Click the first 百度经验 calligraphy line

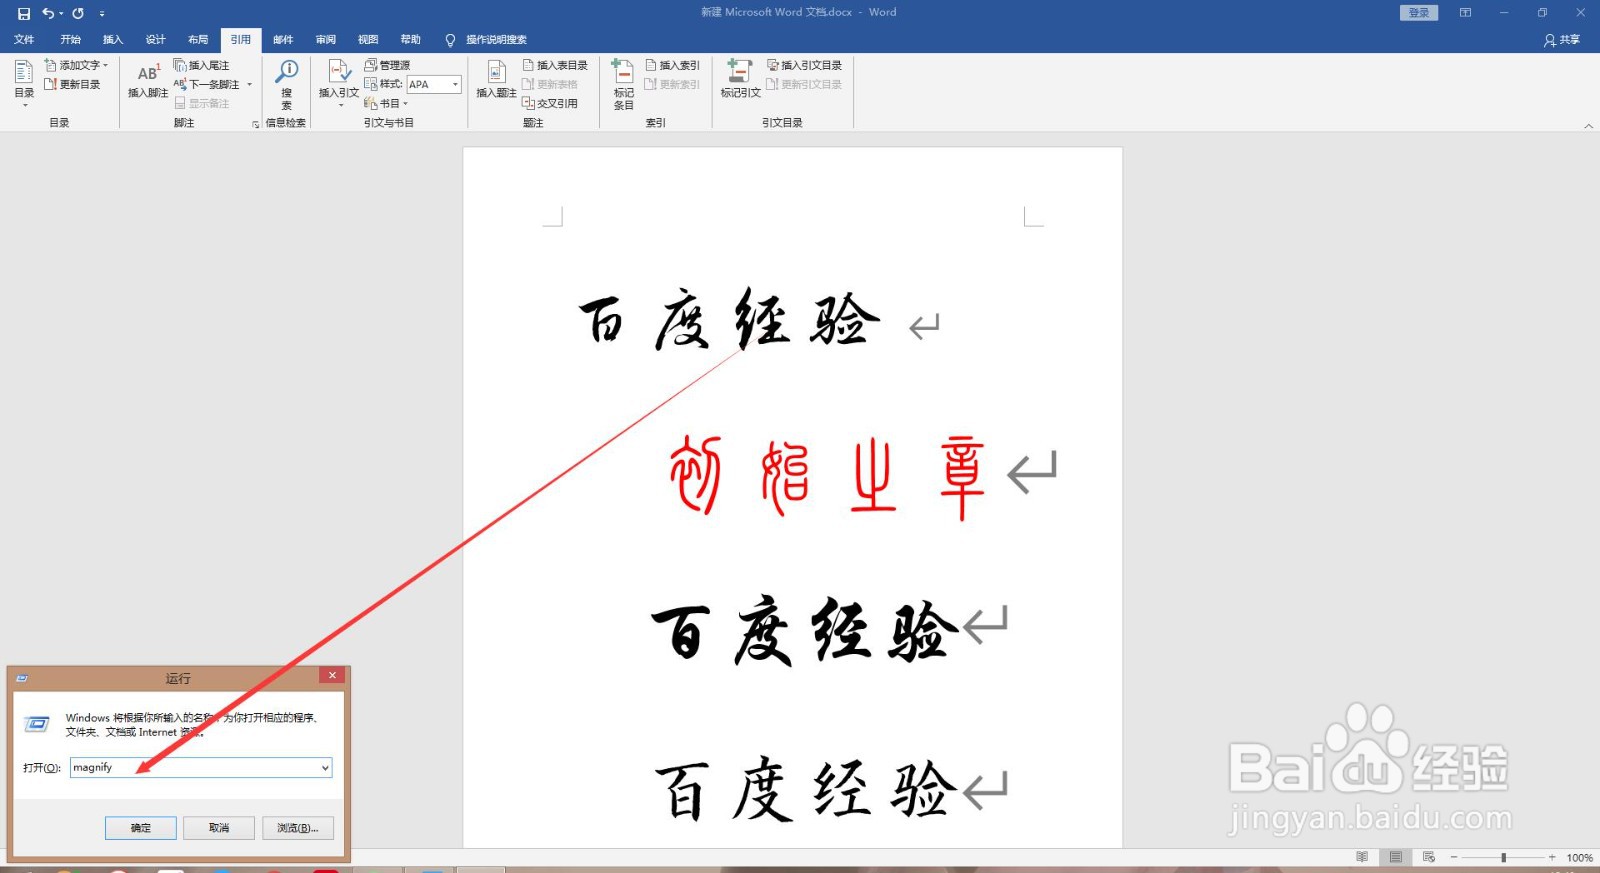(729, 319)
